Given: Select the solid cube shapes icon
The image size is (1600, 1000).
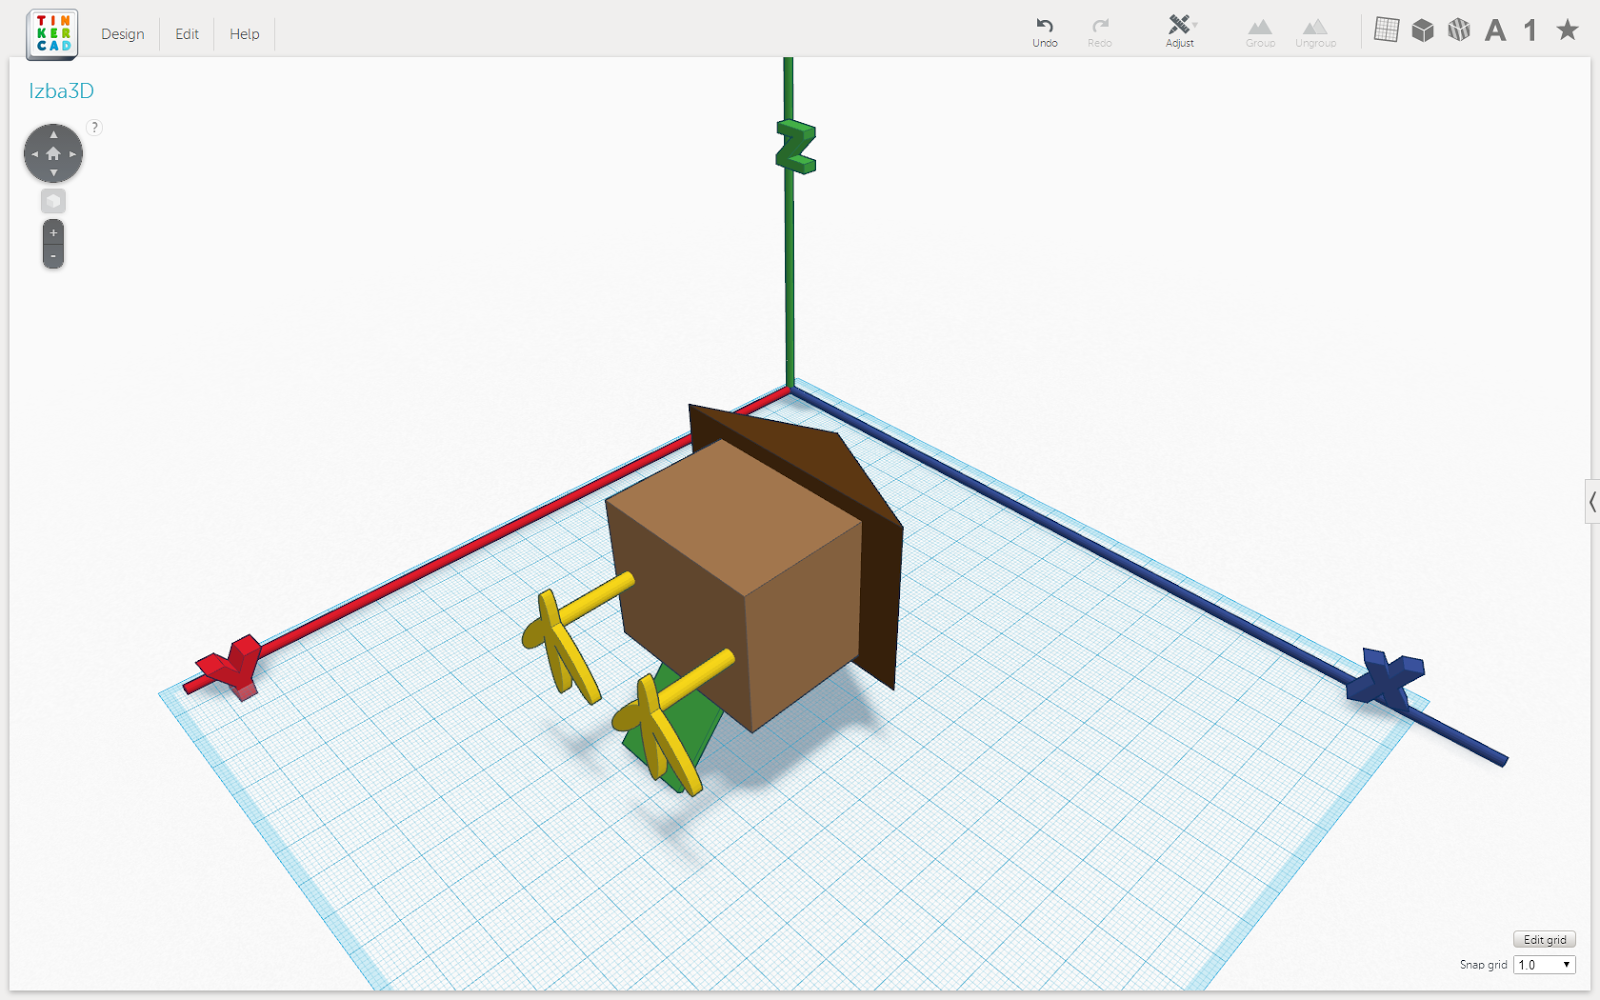Looking at the screenshot, I should [x=1422, y=31].
